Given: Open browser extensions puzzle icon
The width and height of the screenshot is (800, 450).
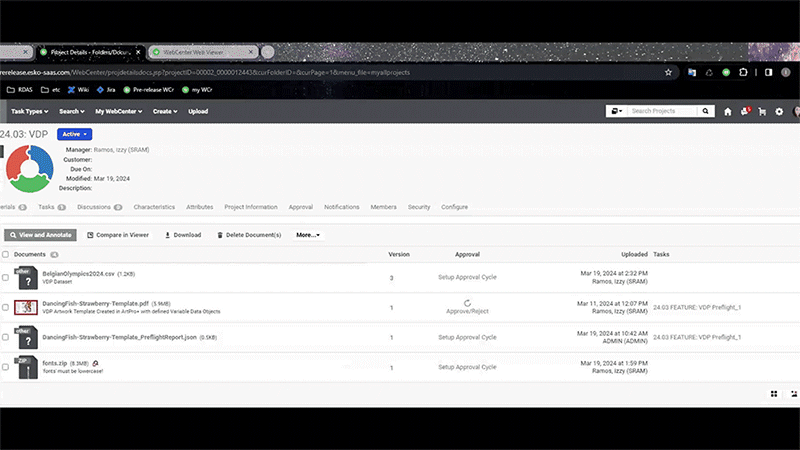Looking at the screenshot, I should pyautogui.click(x=745, y=72).
